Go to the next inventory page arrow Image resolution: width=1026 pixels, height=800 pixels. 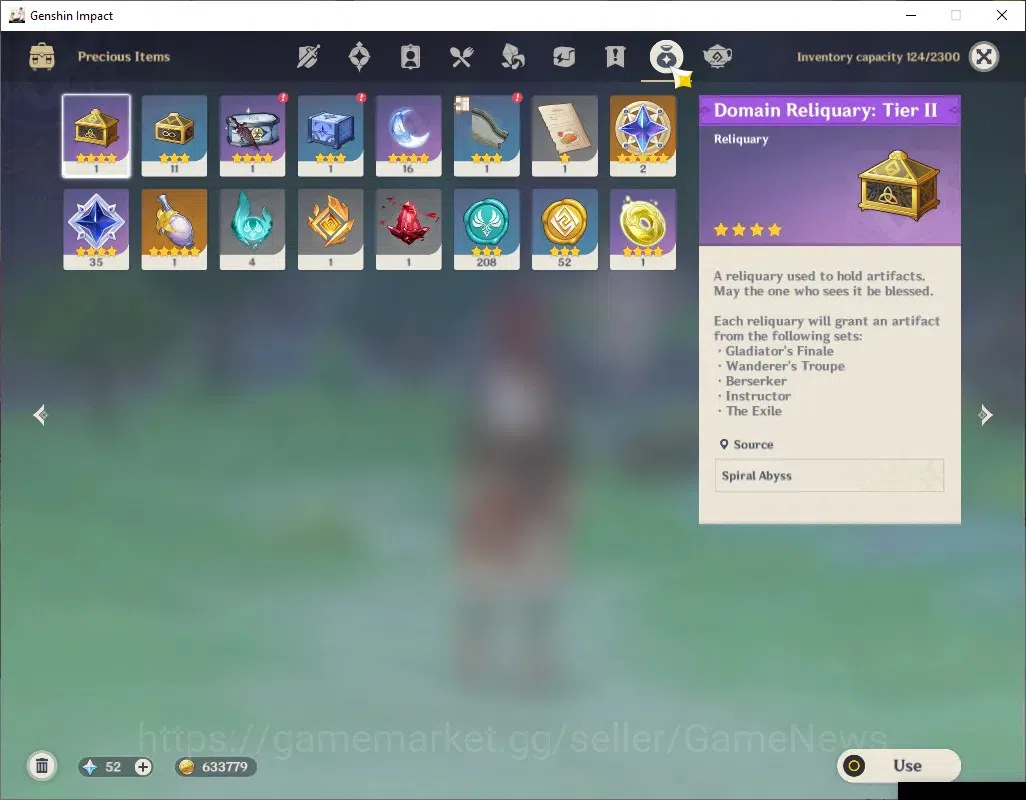click(x=985, y=415)
